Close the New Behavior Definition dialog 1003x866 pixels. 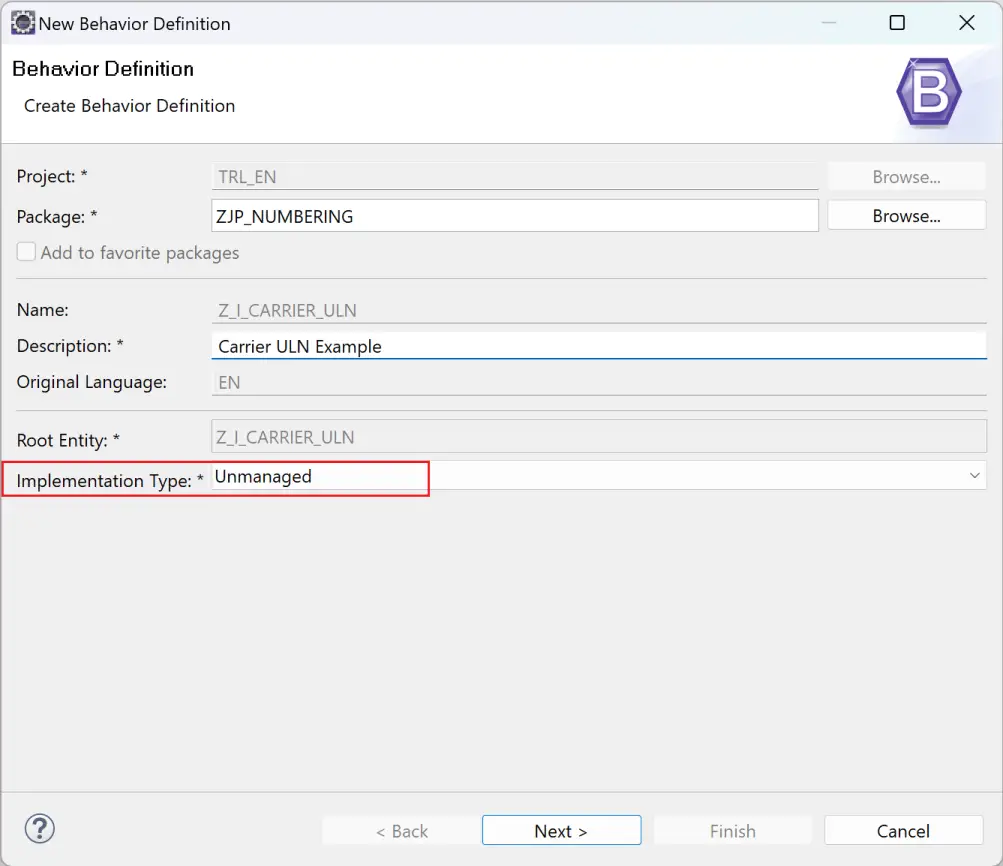click(967, 23)
